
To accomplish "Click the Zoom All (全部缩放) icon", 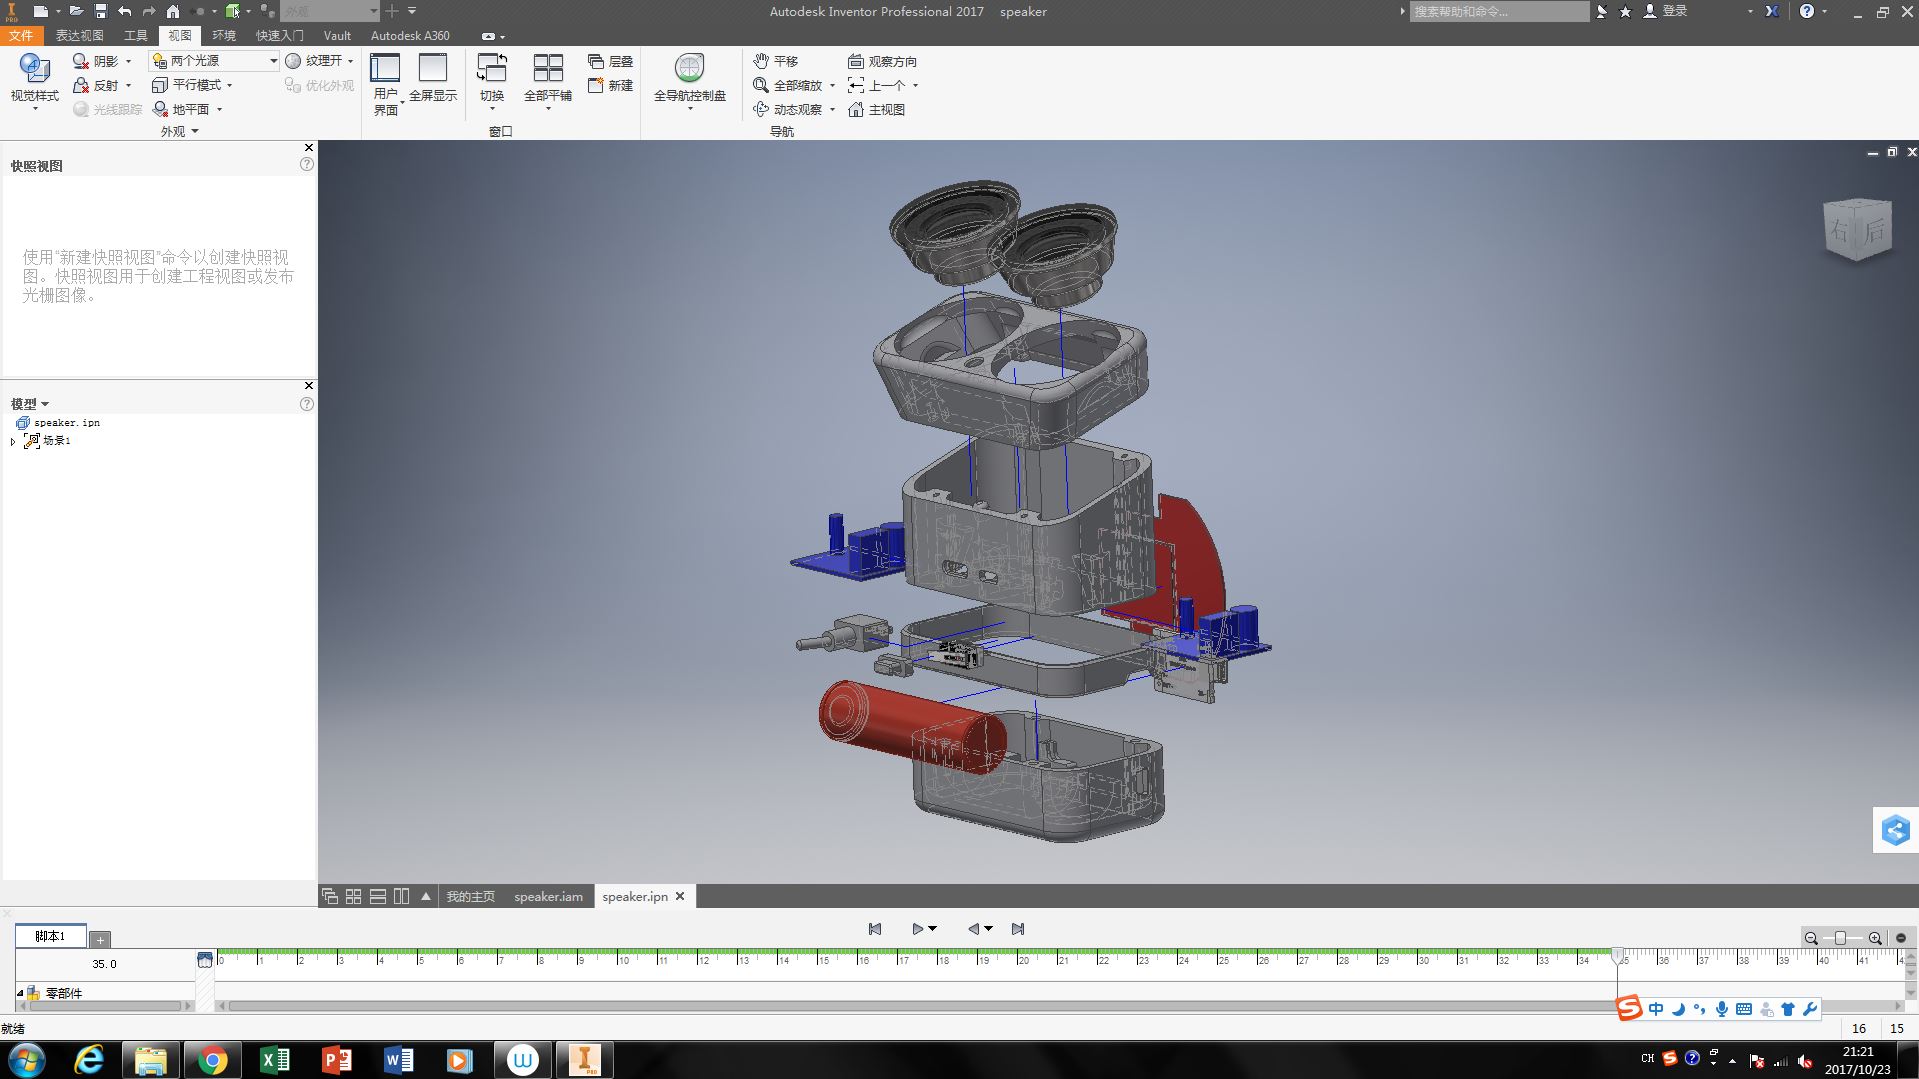I will [761, 85].
